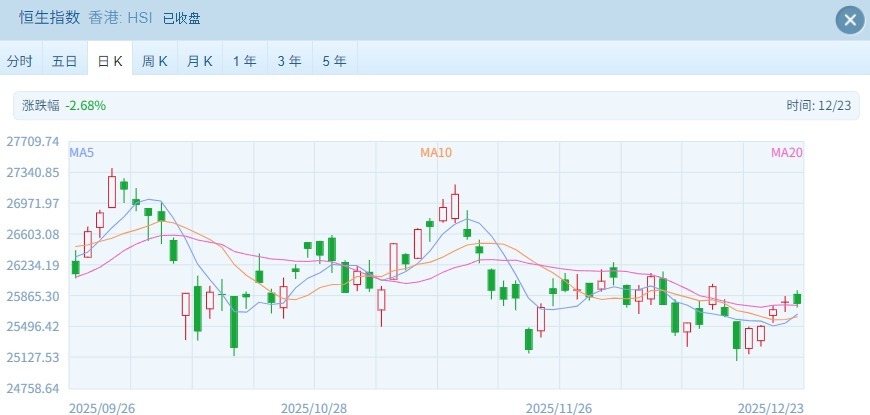The width and height of the screenshot is (870, 415).
Task: Show the 3年 three-year chart
Action: click(x=289, y=61)
